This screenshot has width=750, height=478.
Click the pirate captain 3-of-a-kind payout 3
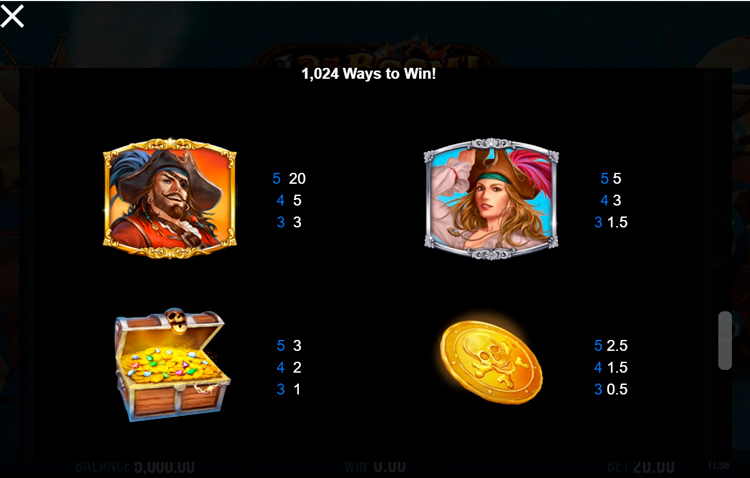point(297,222)
